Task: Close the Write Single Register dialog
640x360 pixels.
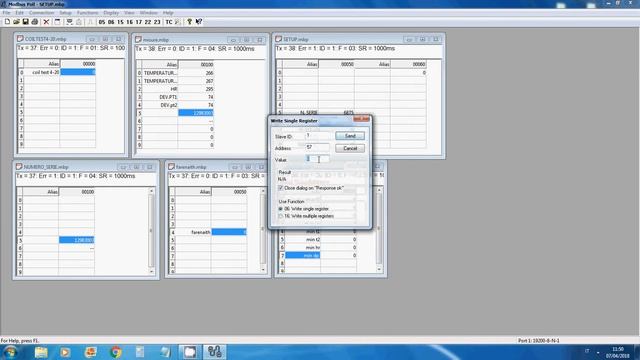Action: [361, 119]
